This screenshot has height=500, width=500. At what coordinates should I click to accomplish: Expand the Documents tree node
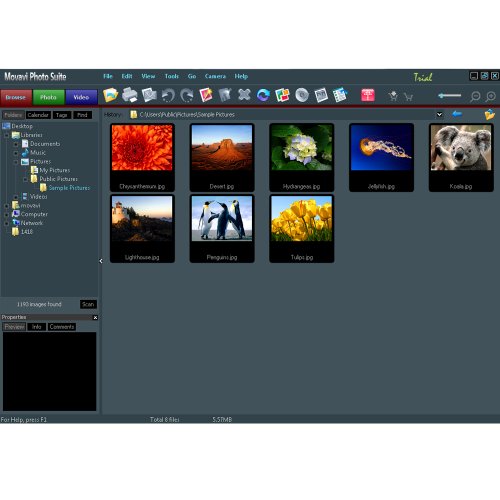coord(16,144)
